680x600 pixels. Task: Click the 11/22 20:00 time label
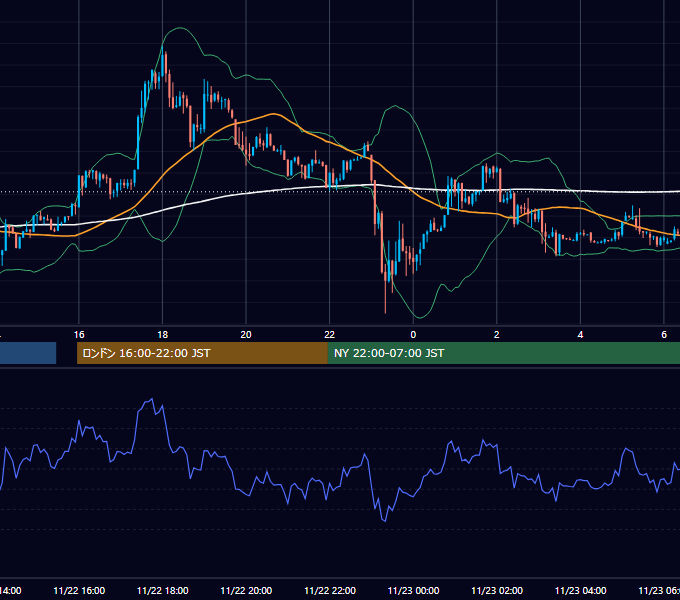(246, 590)
